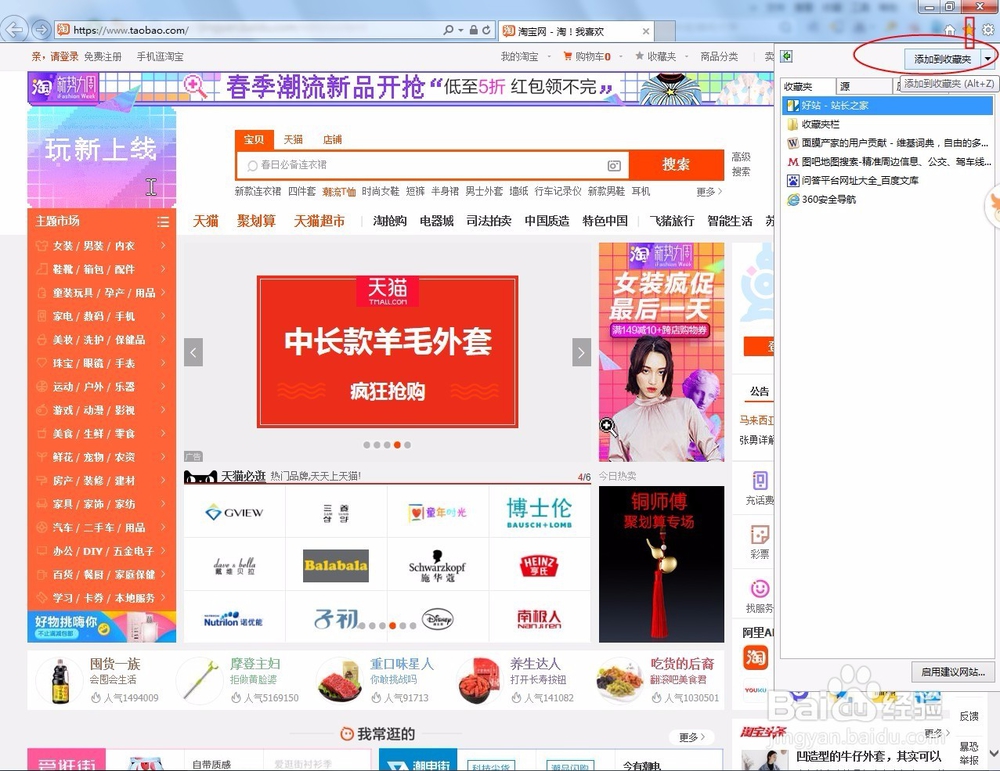Click the GVIEW brand logo
Image resolution: width=1000 pixels, height=771 pixels.
(x=234, y=512)
